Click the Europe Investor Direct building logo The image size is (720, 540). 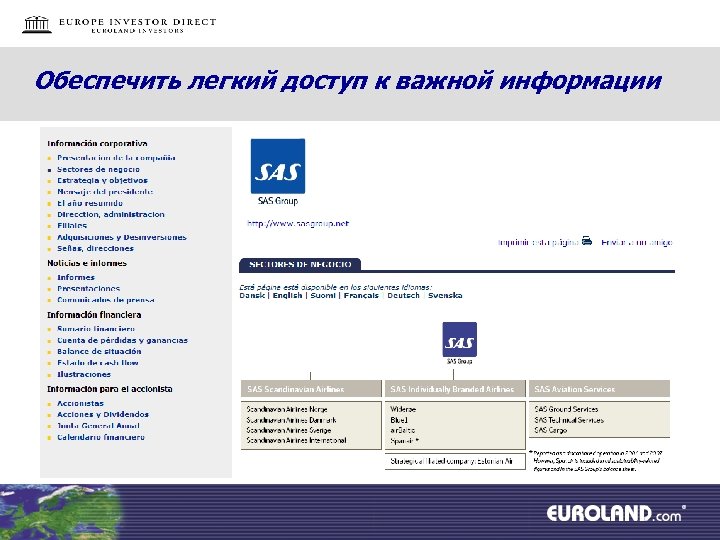[x=37, y=24]
